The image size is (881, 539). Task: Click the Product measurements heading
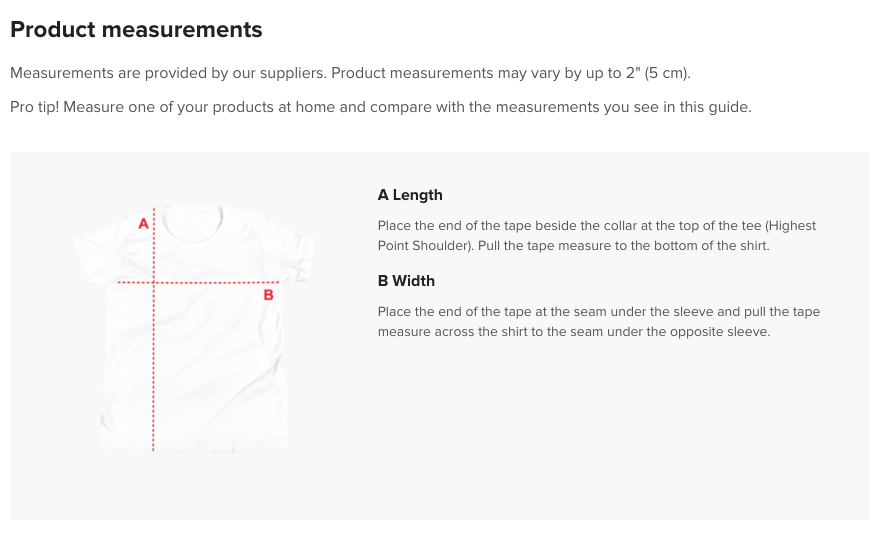[136, 30]
